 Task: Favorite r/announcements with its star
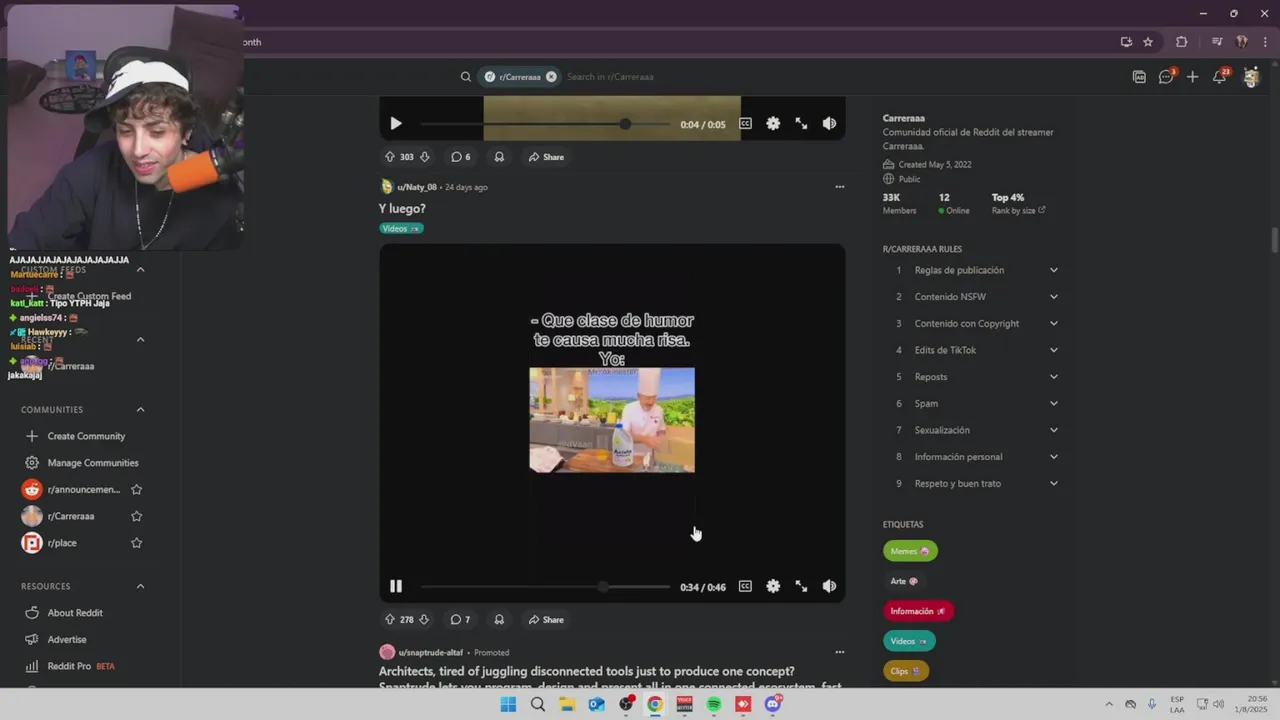137,490
